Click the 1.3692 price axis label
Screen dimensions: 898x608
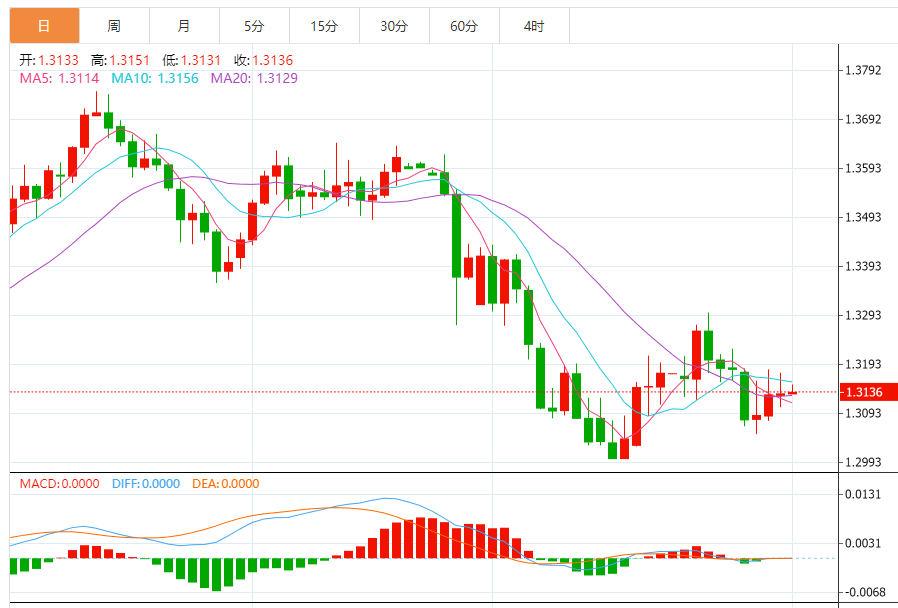pyautogui.click(x=864, y=119)
